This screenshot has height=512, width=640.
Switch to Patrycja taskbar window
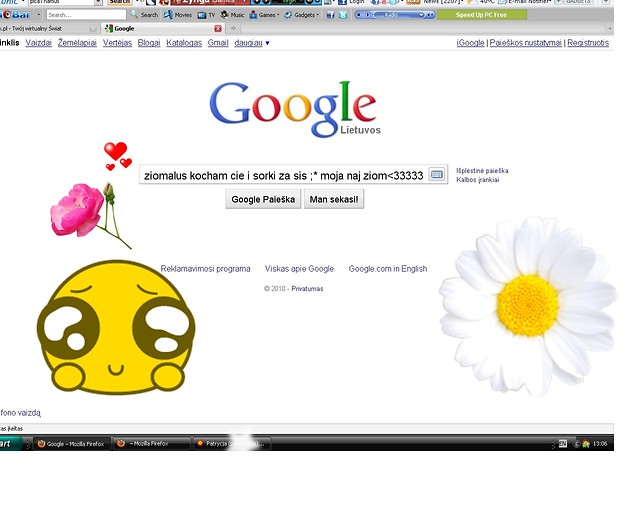click(232, 443)
